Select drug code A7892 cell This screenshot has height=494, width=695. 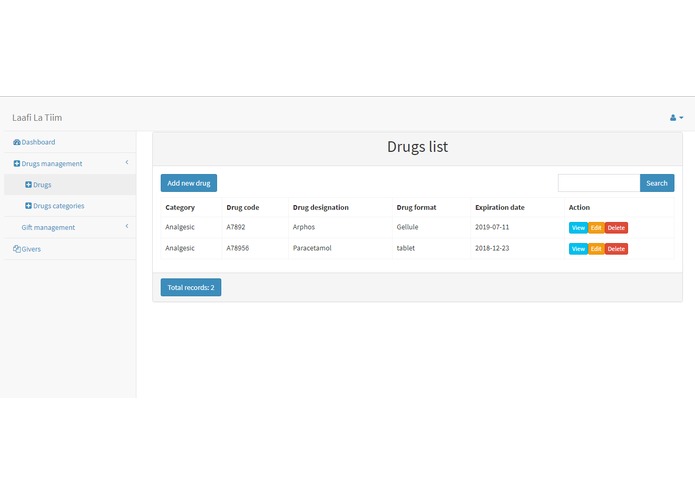coord(236,227)
